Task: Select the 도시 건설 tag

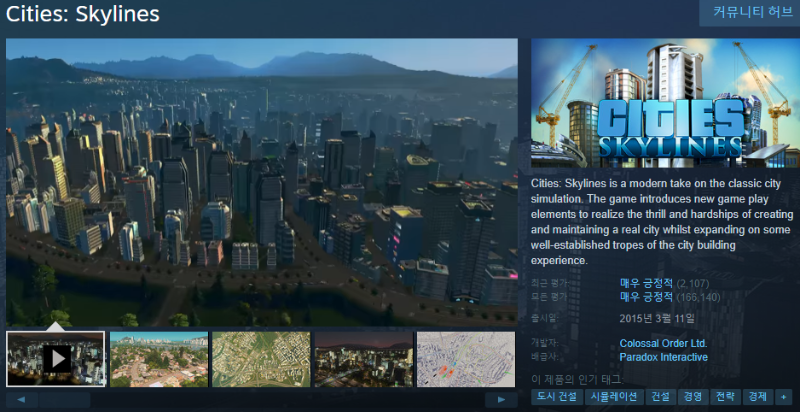Action: click(557, 397)
